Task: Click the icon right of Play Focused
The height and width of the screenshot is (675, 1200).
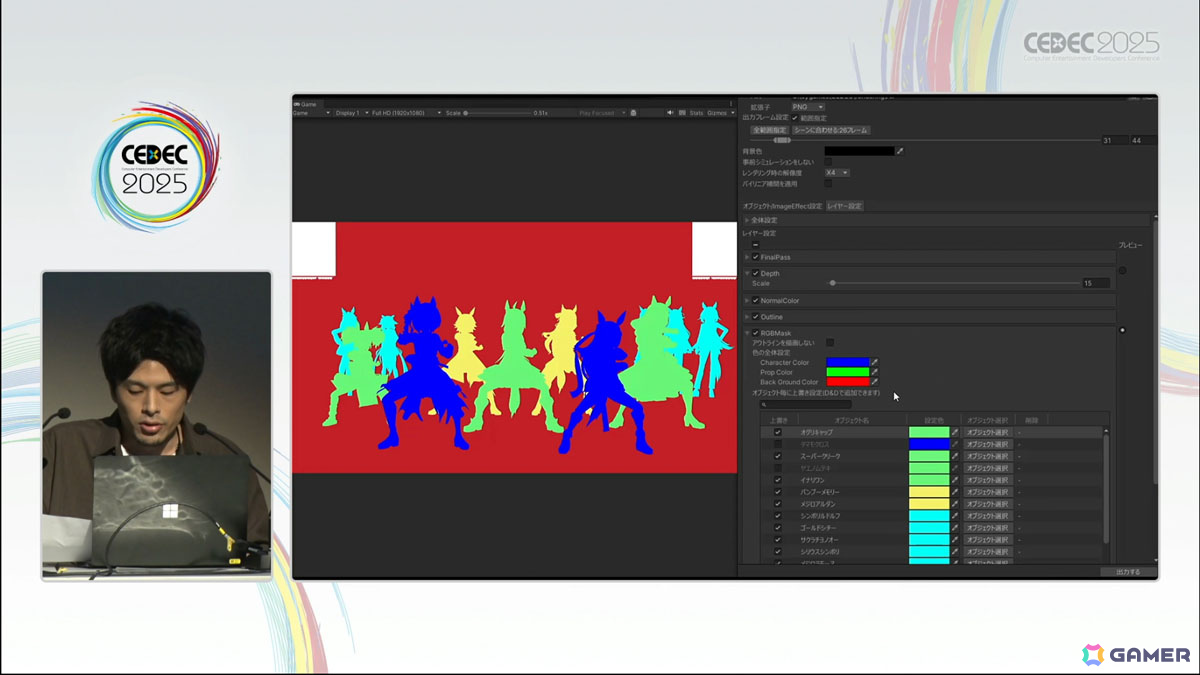Action: (633, 113)
